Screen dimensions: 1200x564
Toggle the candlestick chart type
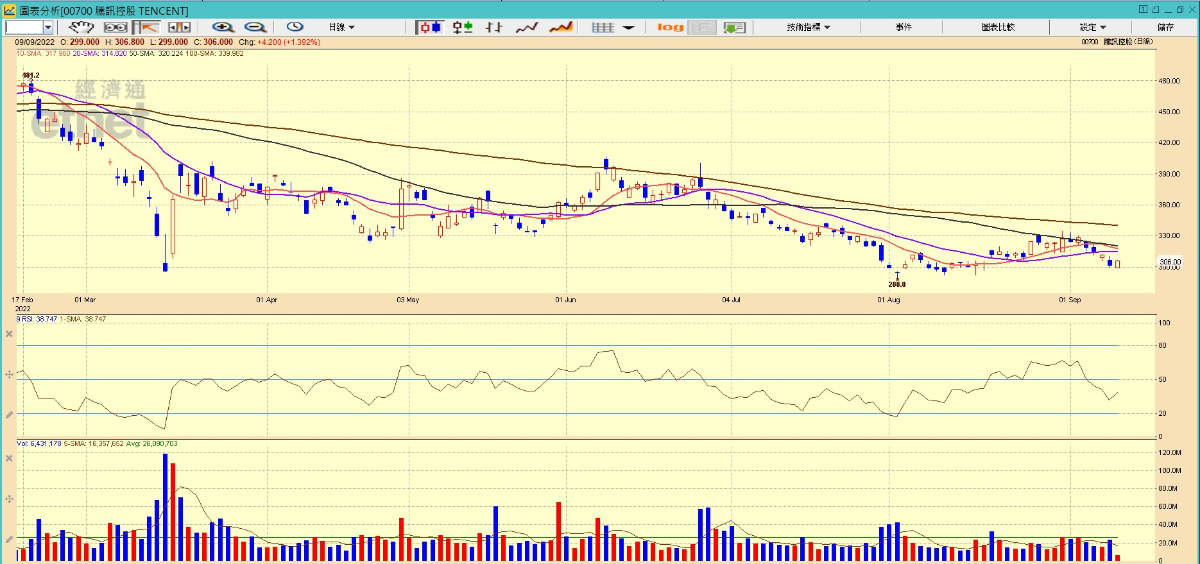(430, 27)
